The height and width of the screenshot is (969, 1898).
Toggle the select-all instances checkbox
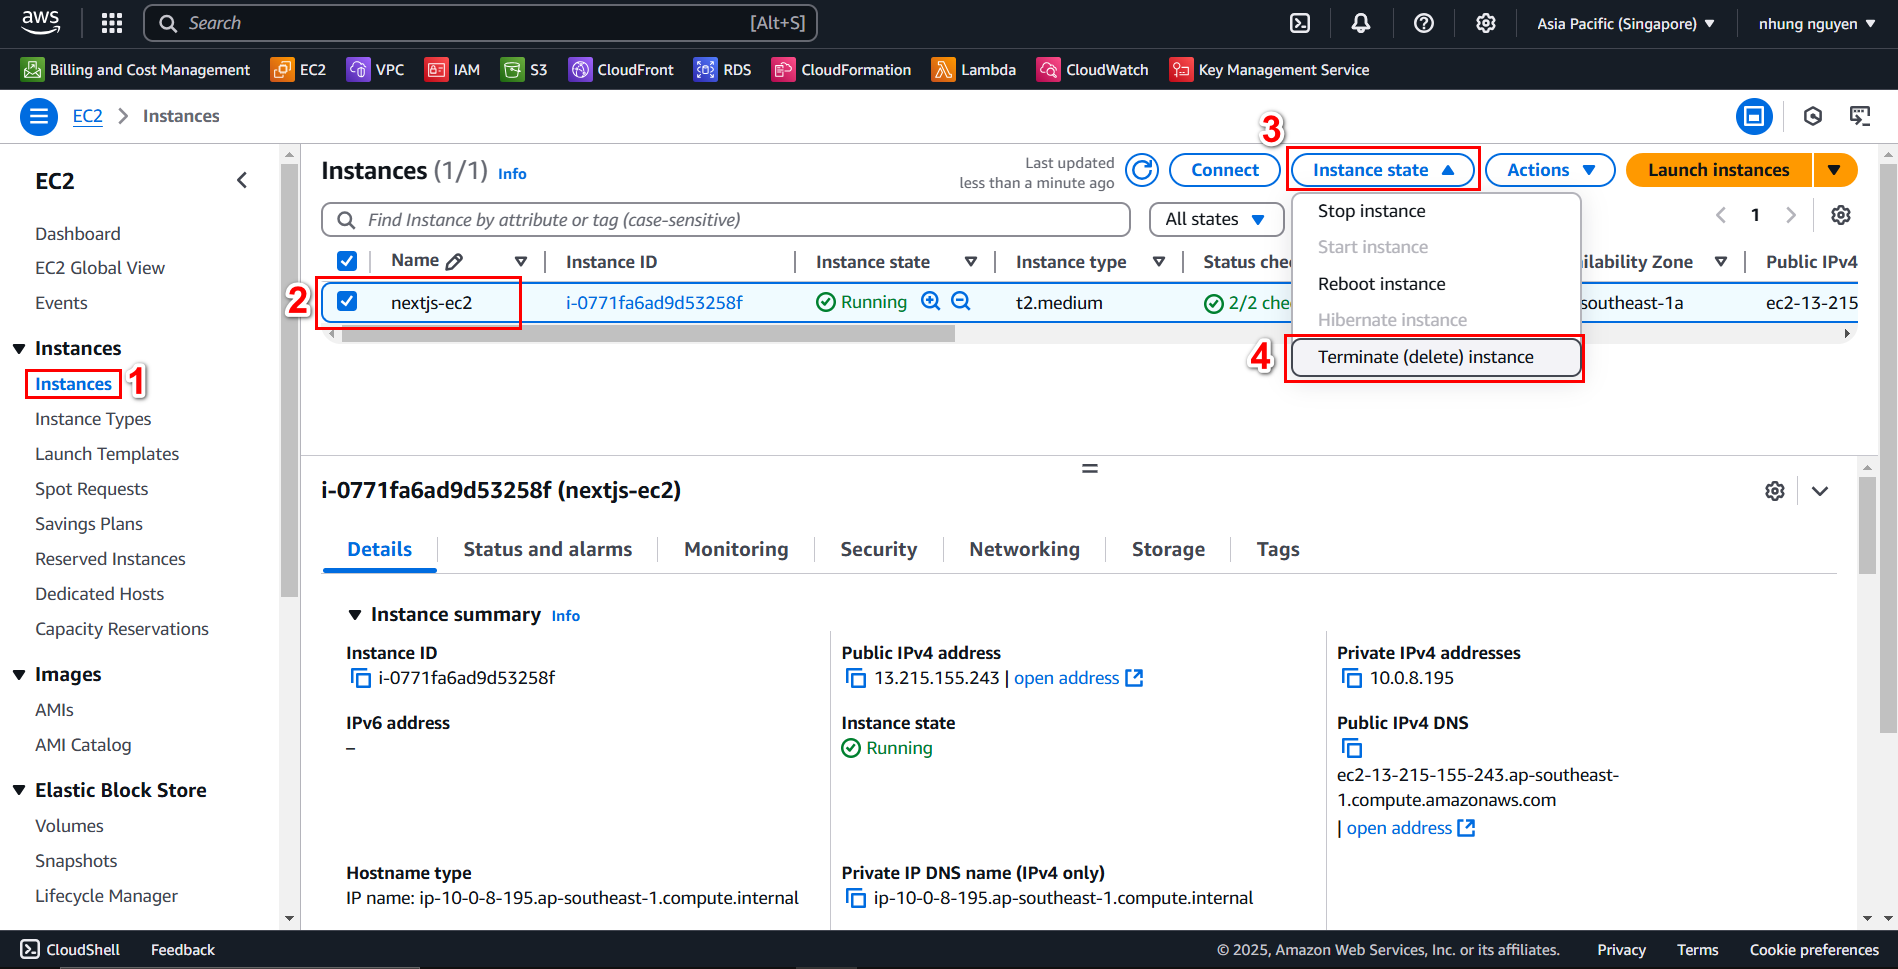pos(347,261)
